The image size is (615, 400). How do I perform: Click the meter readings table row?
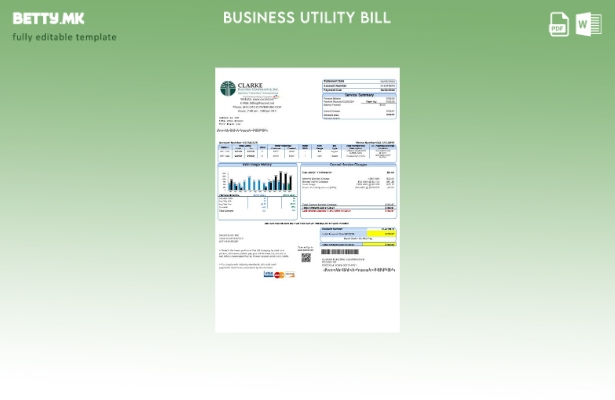click(x=307, y=155)
